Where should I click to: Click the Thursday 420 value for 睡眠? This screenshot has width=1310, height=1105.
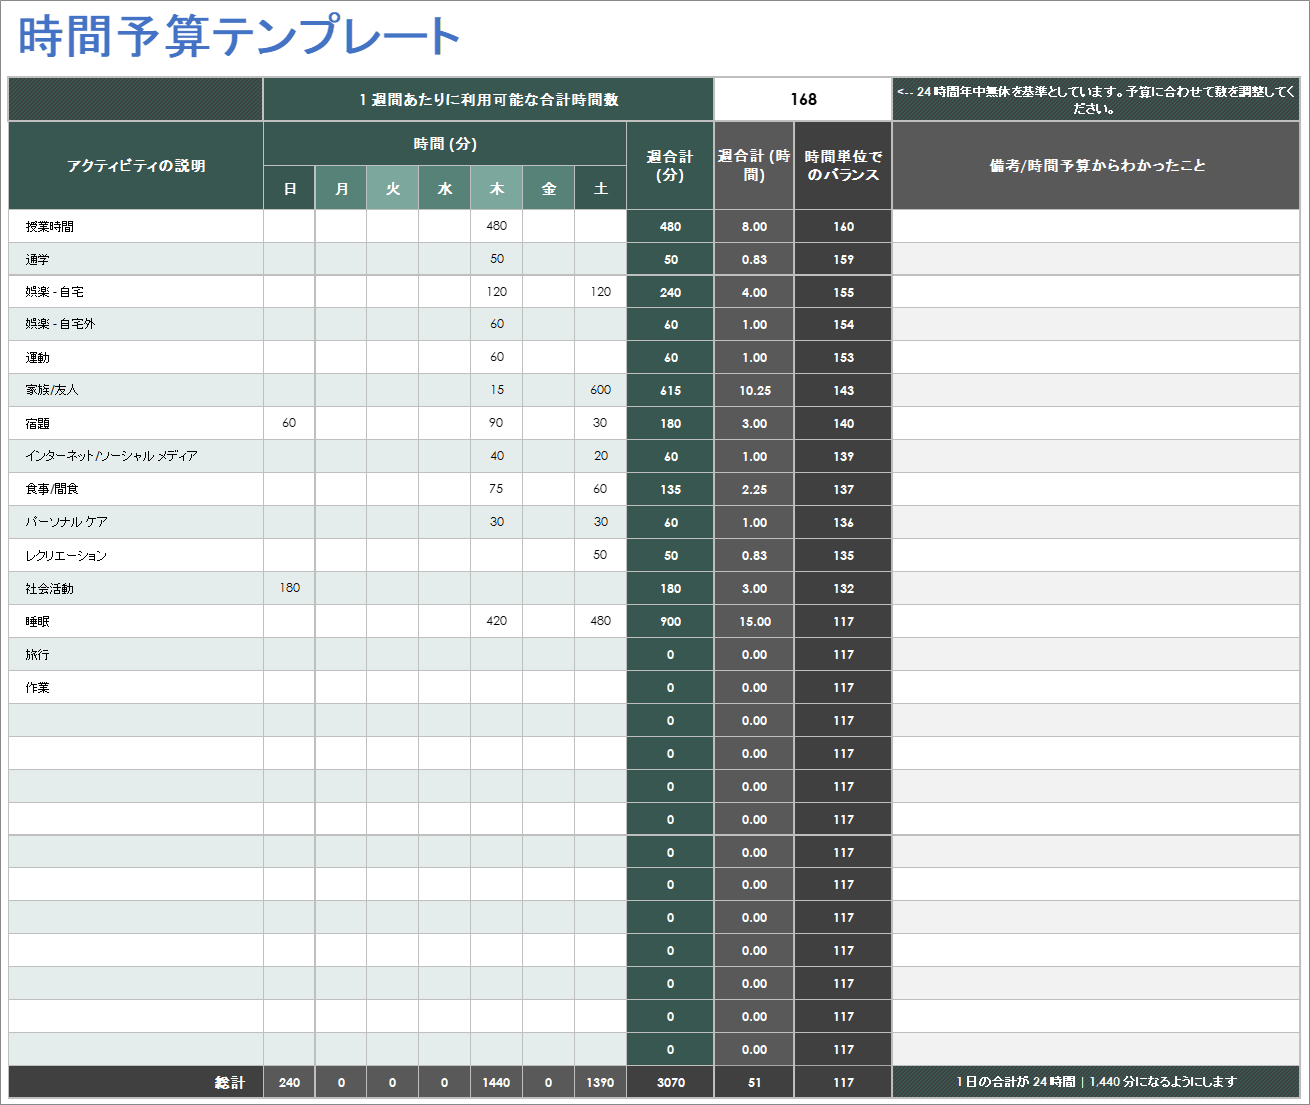click(497, 621)
